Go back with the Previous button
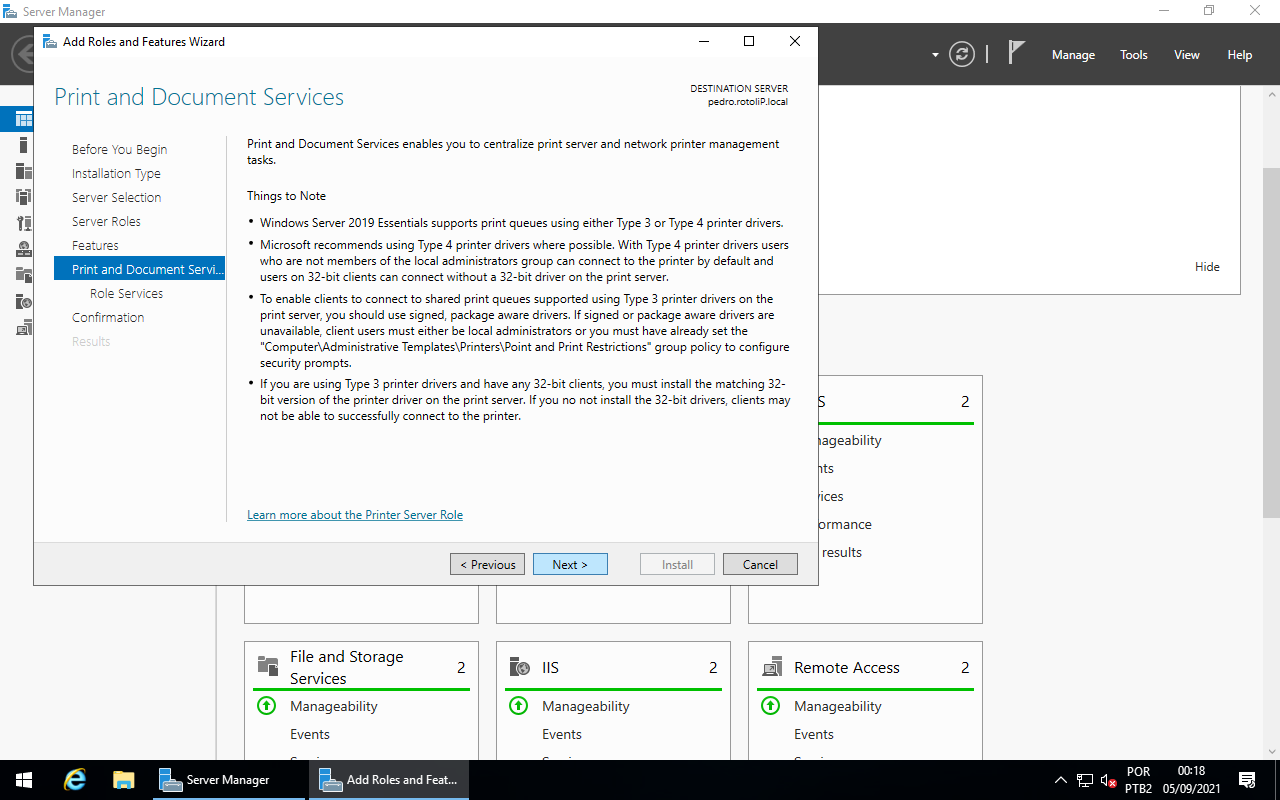 [487, 564]
